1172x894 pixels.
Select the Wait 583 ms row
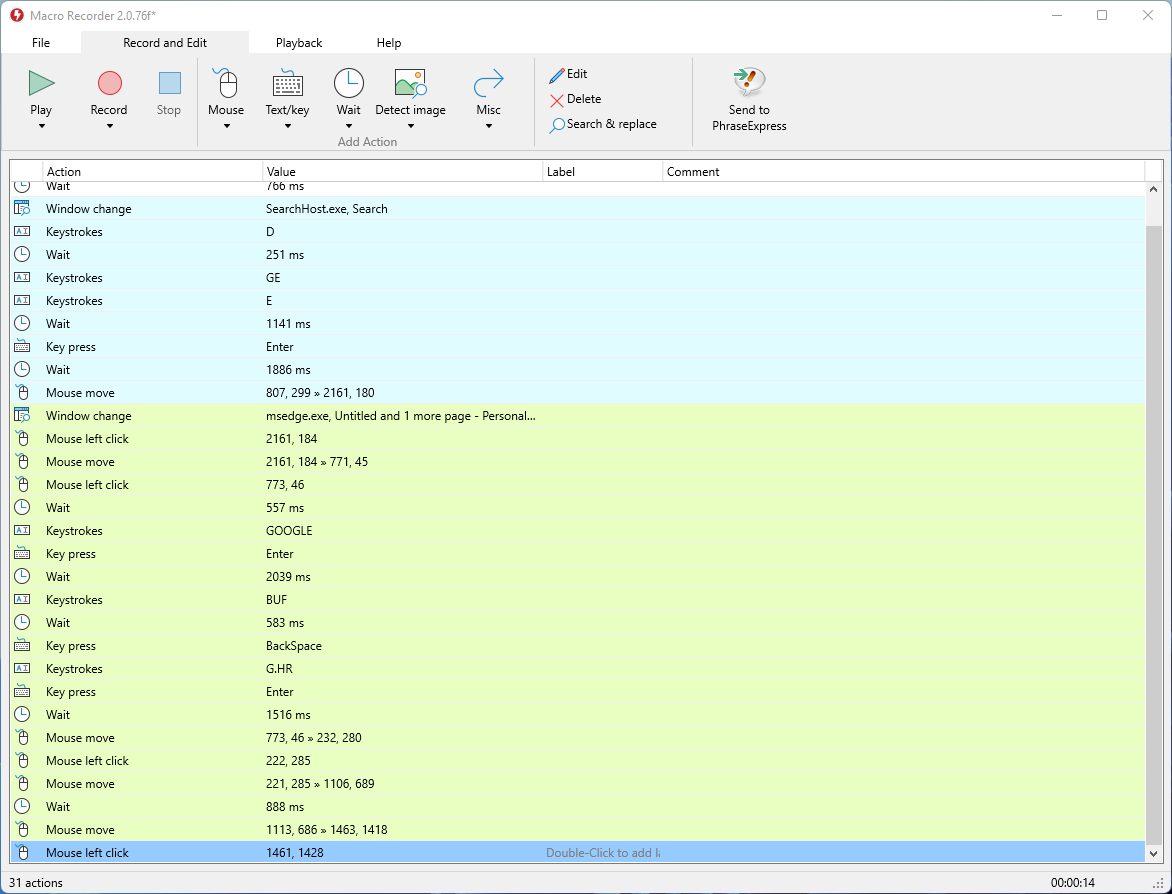click(x=578, y=623)
